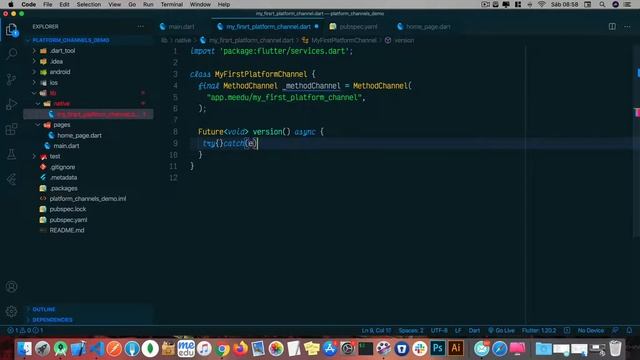Open errors and warnings problems indicator
Screen dimensions: 640x360
click(25, 330)
